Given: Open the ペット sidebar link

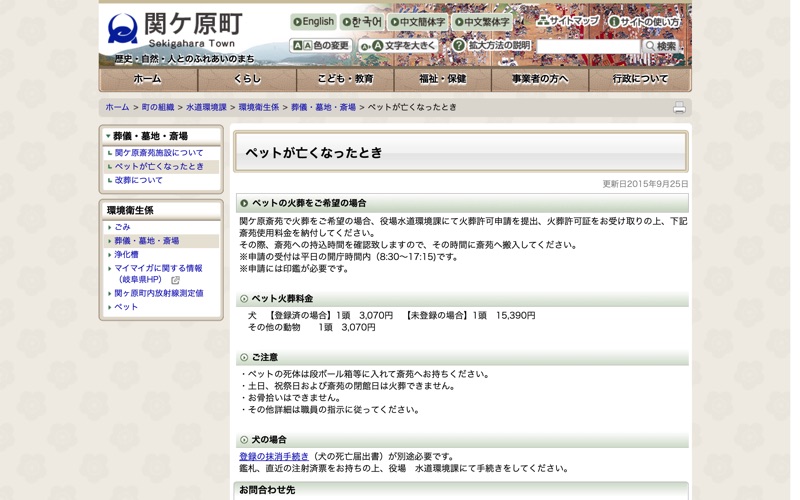Looking at the screenshot, I should tap(126, 307).
